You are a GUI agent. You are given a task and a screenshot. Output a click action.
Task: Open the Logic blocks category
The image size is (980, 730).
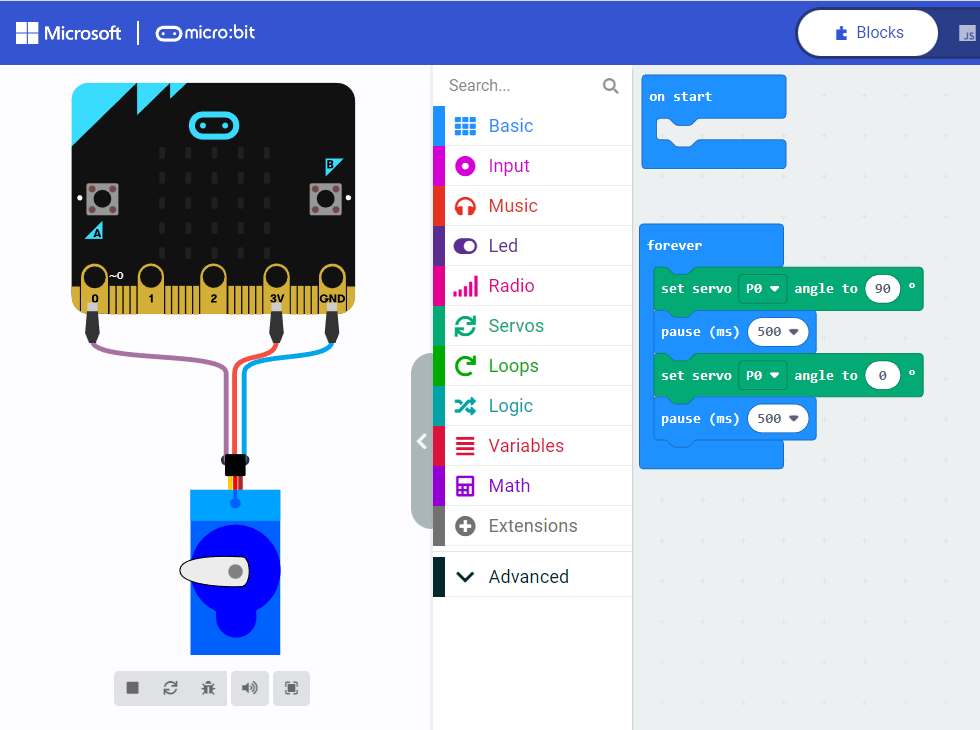click(532, 406)
